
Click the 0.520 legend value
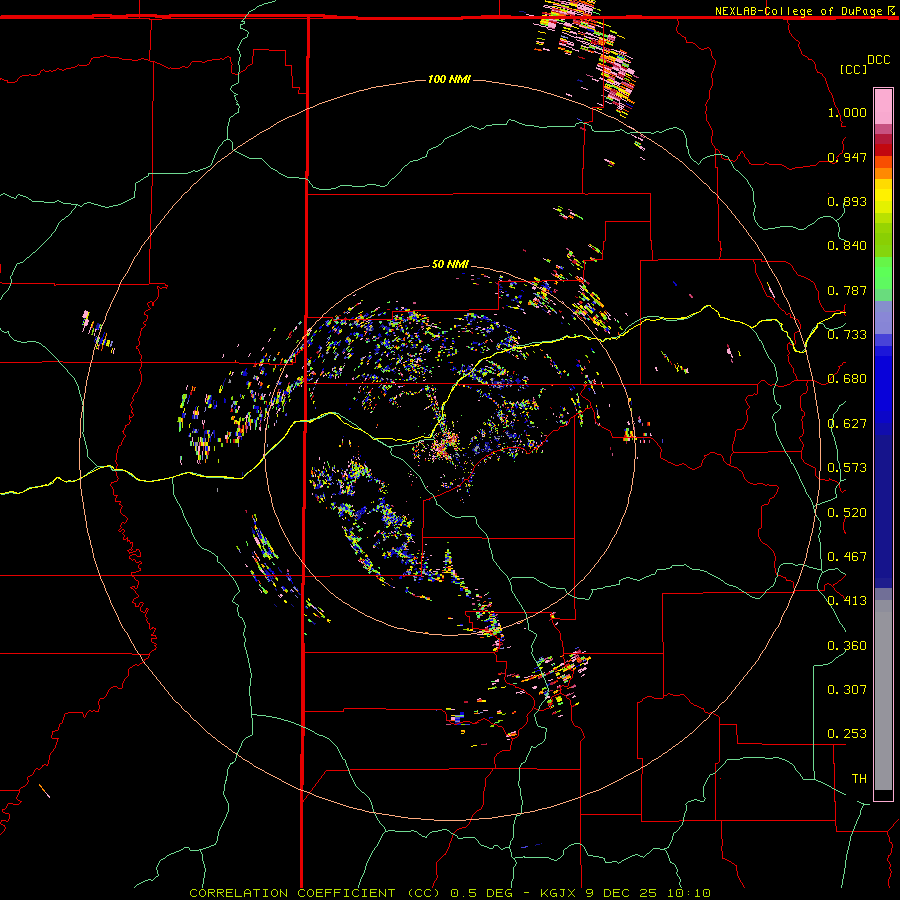click(x=847, y=513)
